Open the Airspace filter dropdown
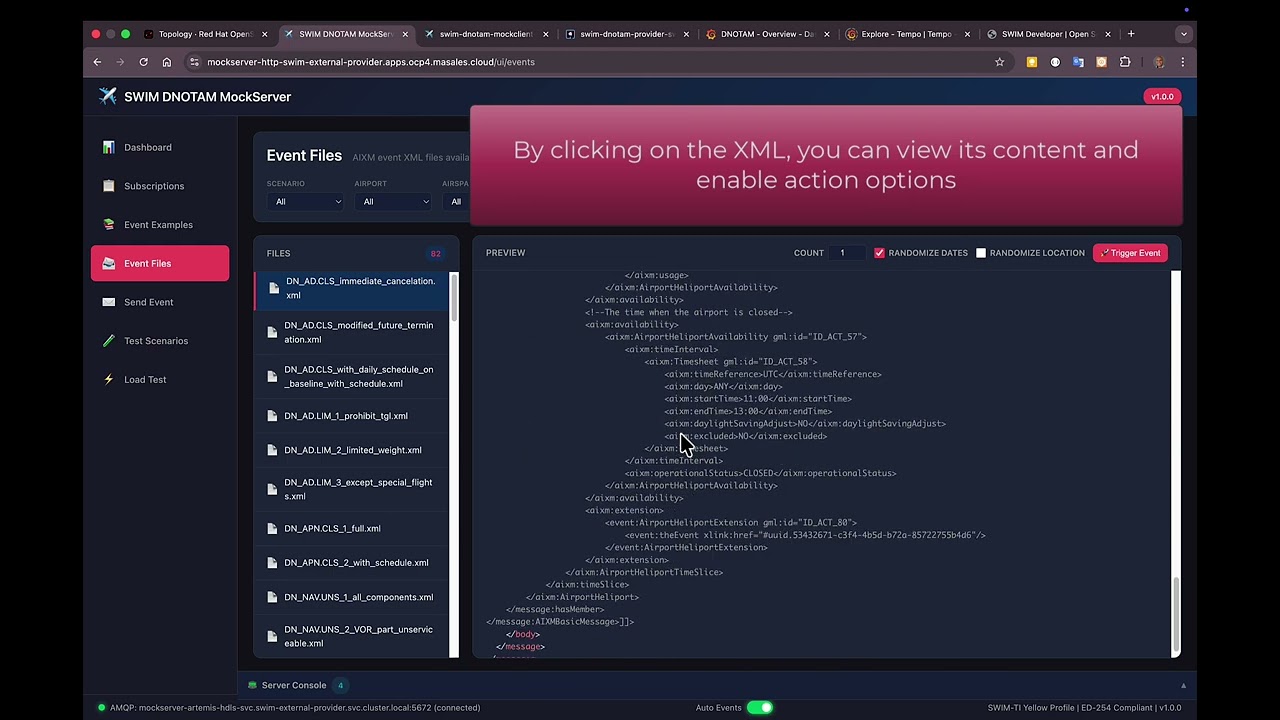Screen dimensions: 1280x720 [456, 202]
